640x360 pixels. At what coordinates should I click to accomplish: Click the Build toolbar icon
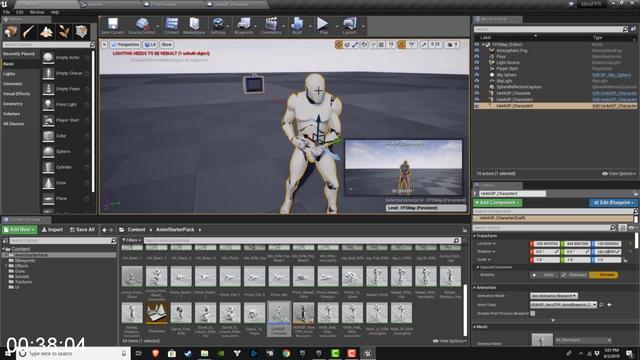297,26
